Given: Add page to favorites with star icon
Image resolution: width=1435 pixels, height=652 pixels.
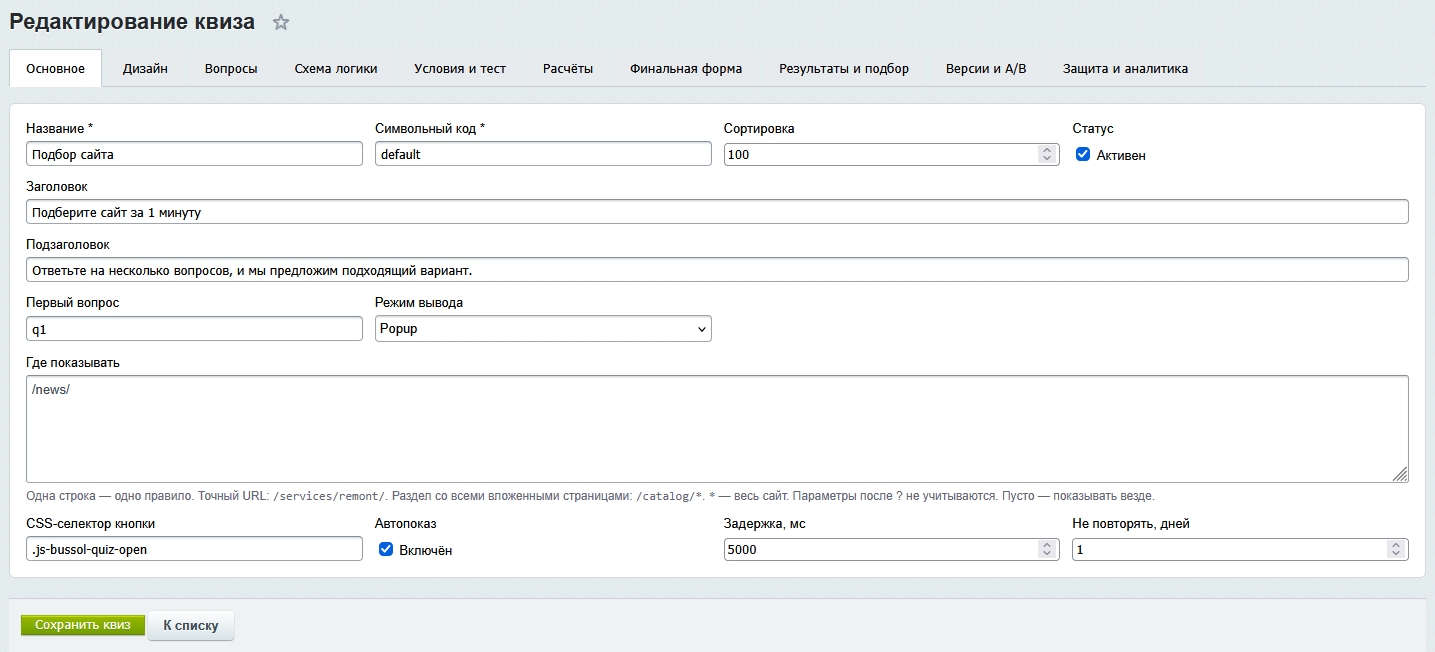Looking at the screenshot, I should point(281,23).
